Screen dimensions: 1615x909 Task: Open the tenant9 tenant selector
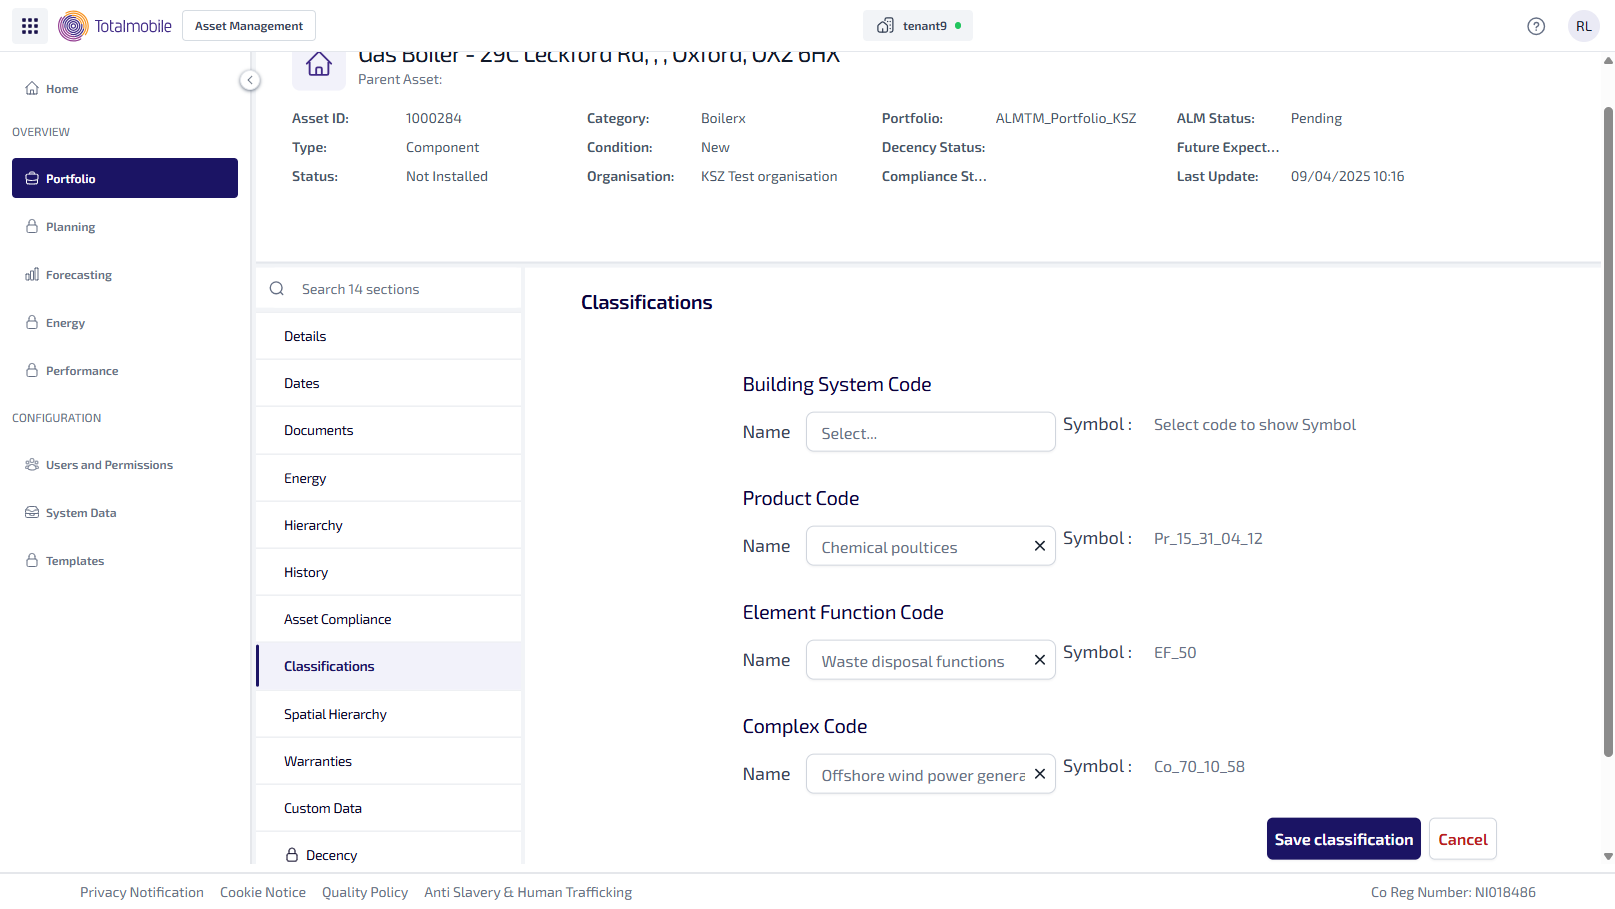917,26
